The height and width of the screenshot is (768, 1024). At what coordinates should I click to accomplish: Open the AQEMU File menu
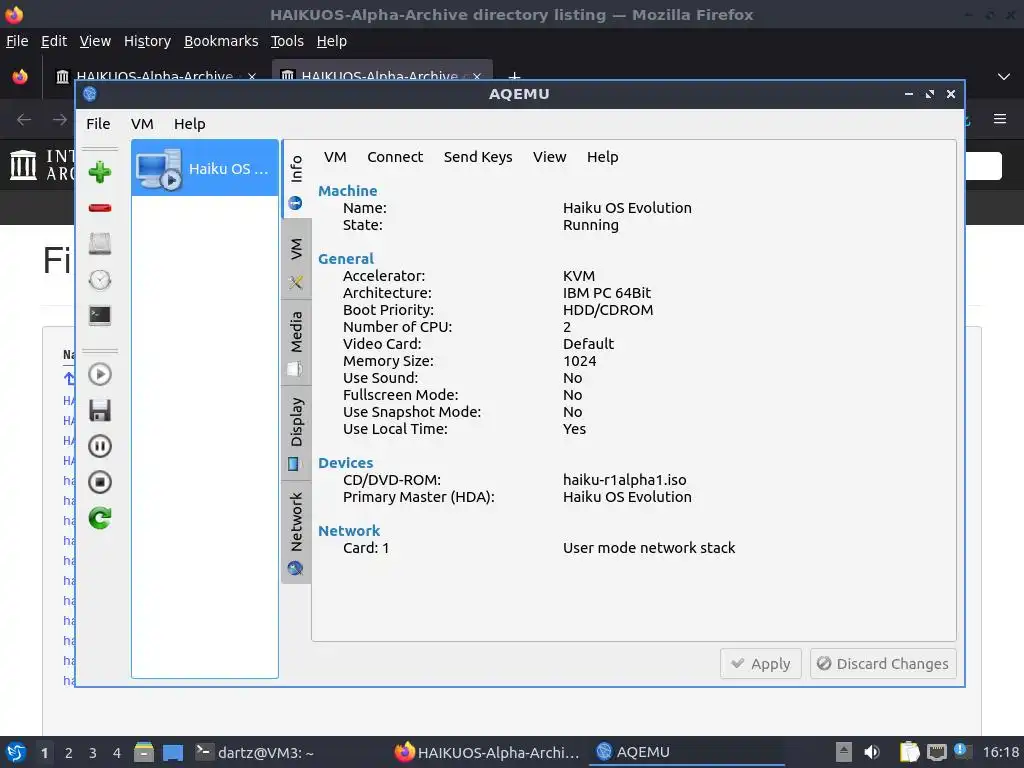[x=98, y=124]
